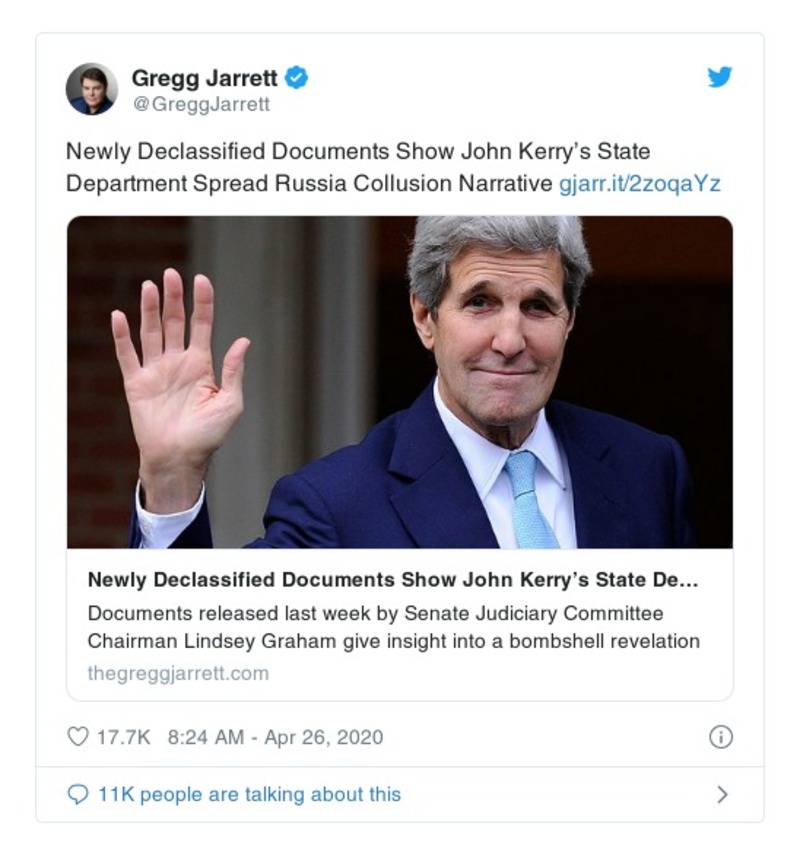Open the Gregg Jarrett display name
The image size is (800, 858).
coord(206,77)
